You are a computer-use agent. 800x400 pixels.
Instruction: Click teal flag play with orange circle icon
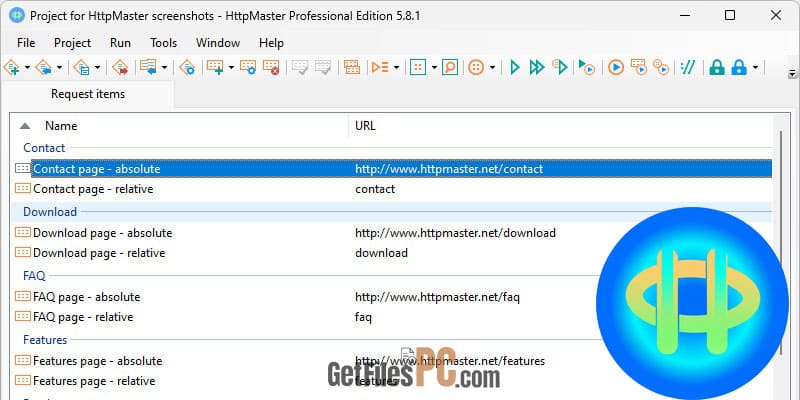tap(587, 67)
